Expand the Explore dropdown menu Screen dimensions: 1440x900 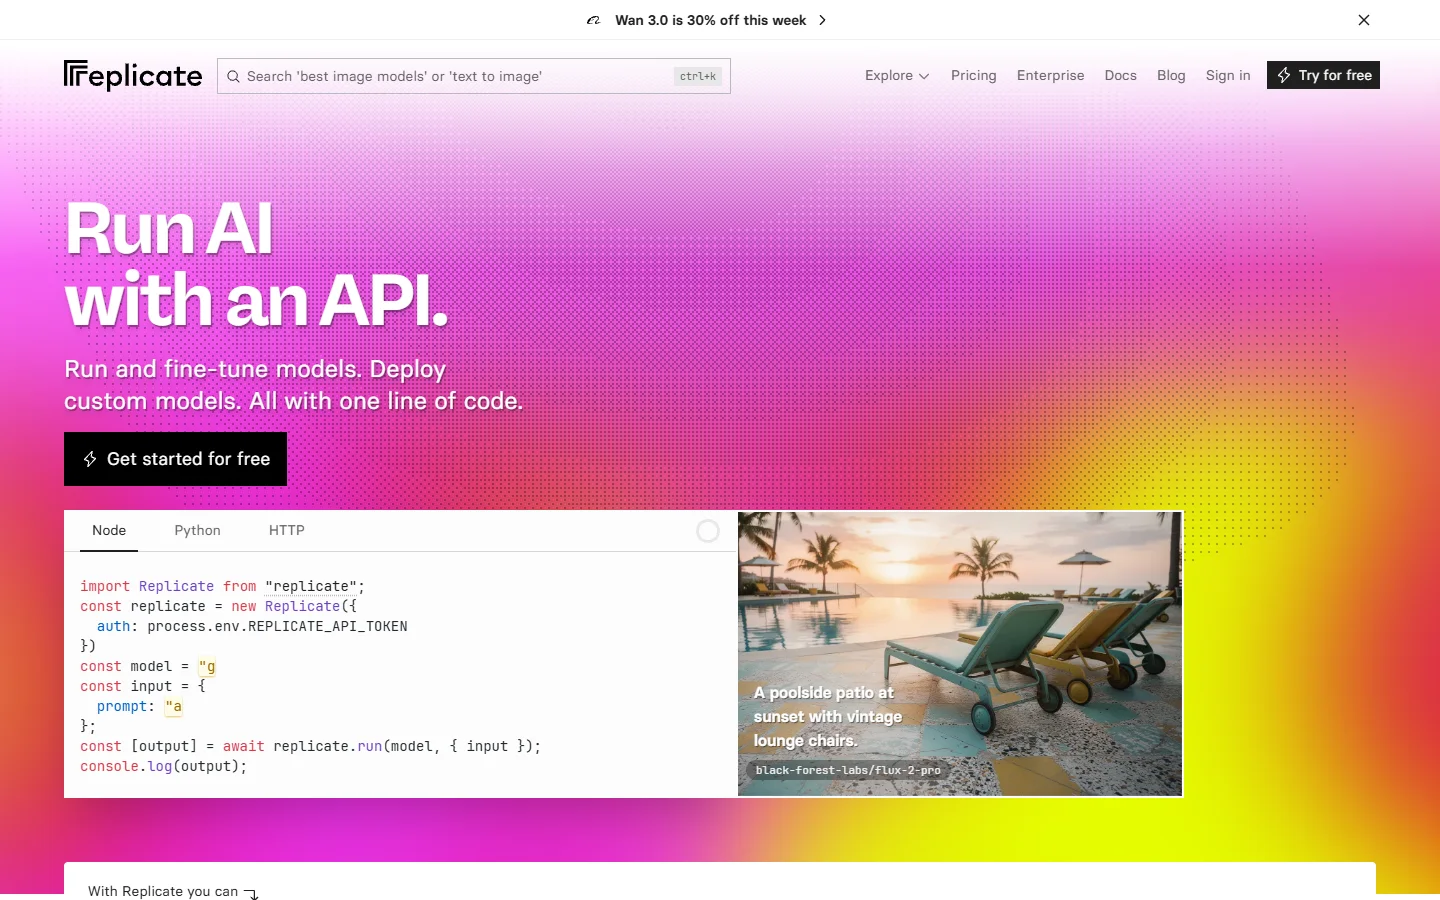[x=897, y=75]
